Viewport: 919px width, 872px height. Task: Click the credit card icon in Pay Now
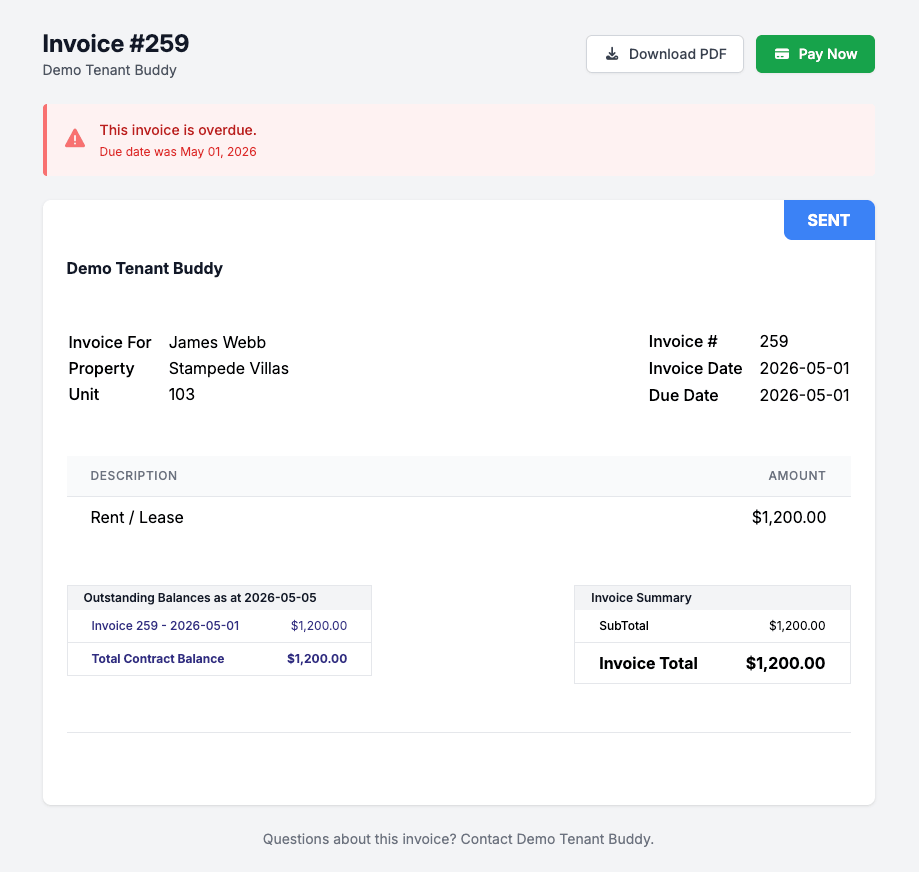pos(782,54)
